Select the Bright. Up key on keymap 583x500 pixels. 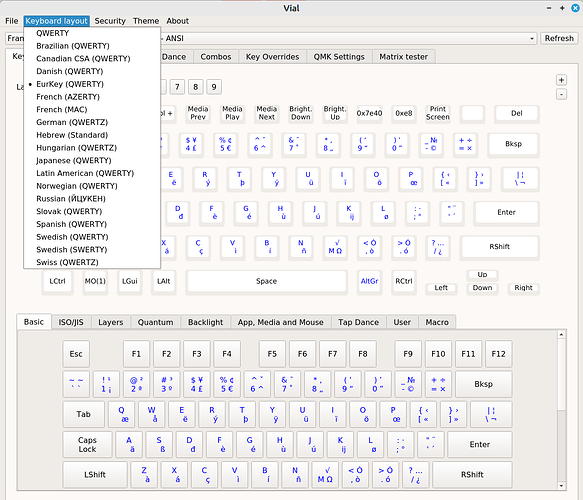tap(335, 113)
